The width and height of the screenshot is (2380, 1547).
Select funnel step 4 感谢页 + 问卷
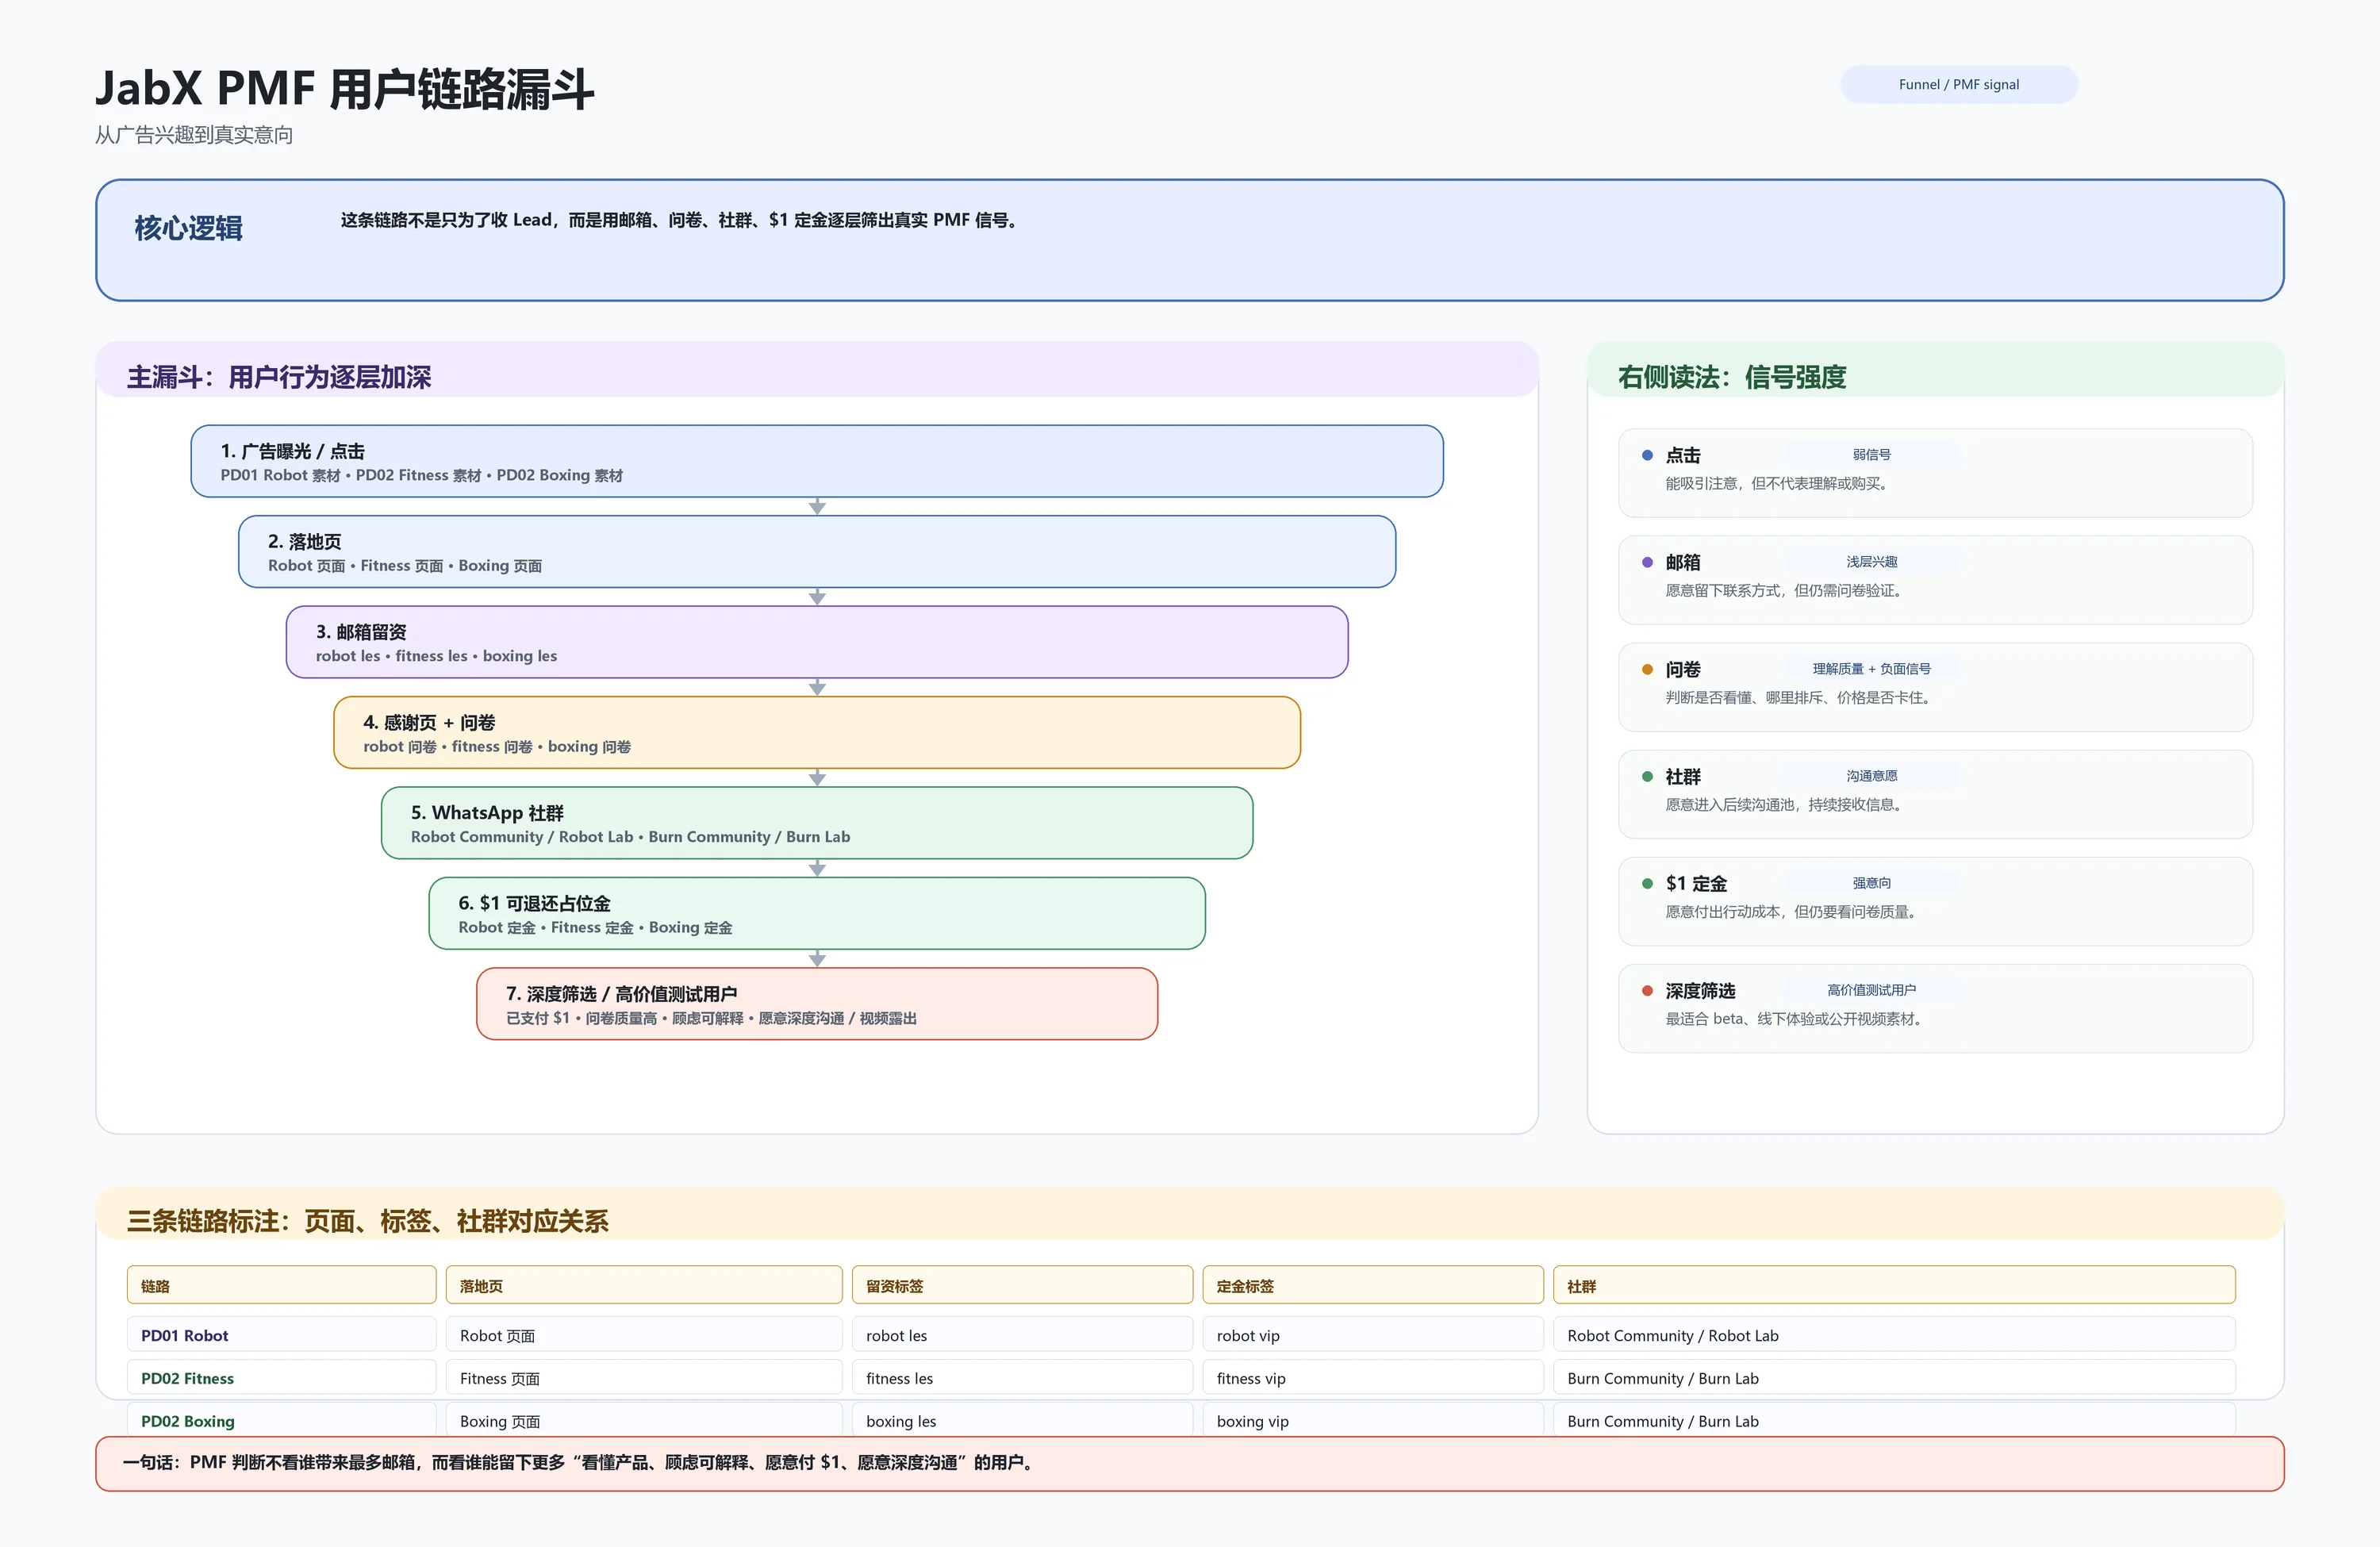tap(816, 733)
